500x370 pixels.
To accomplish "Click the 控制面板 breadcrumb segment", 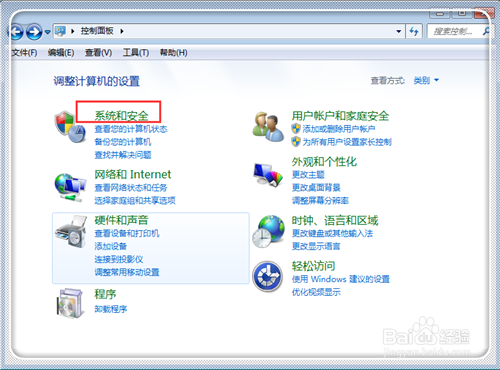I will click(x=97, y=31).
